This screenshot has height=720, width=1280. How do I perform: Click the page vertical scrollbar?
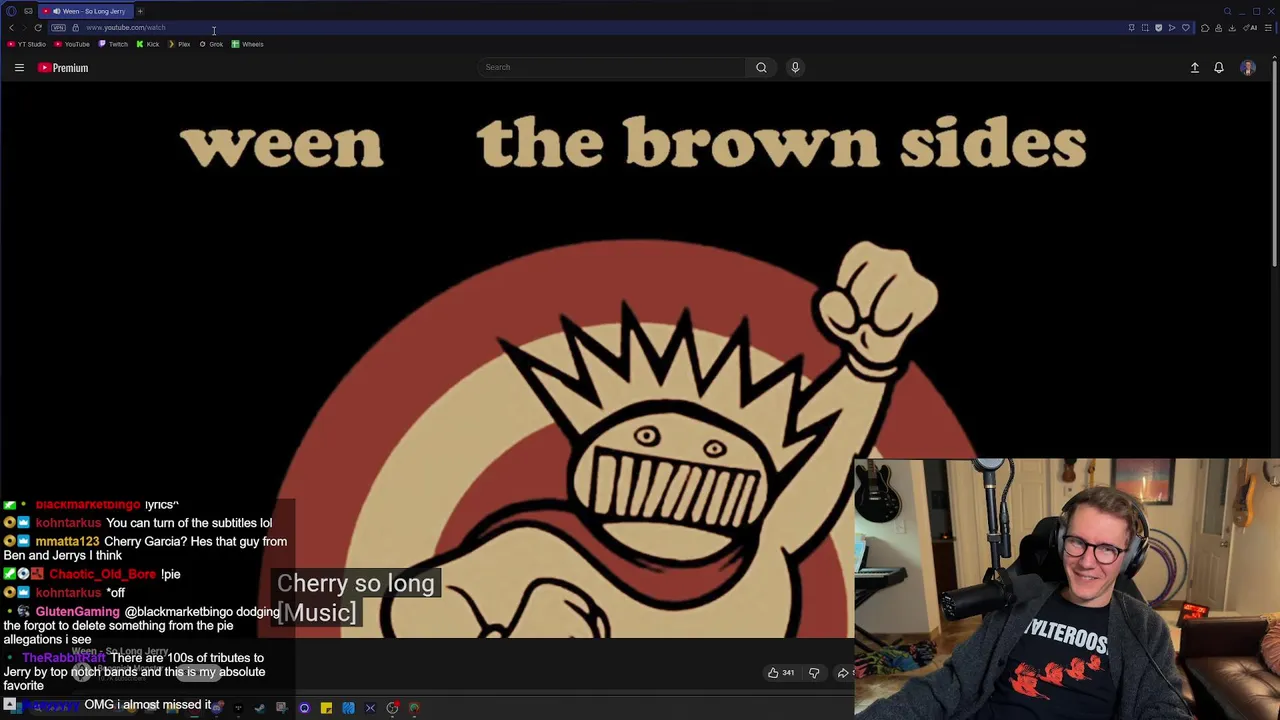pos(1275,165)
